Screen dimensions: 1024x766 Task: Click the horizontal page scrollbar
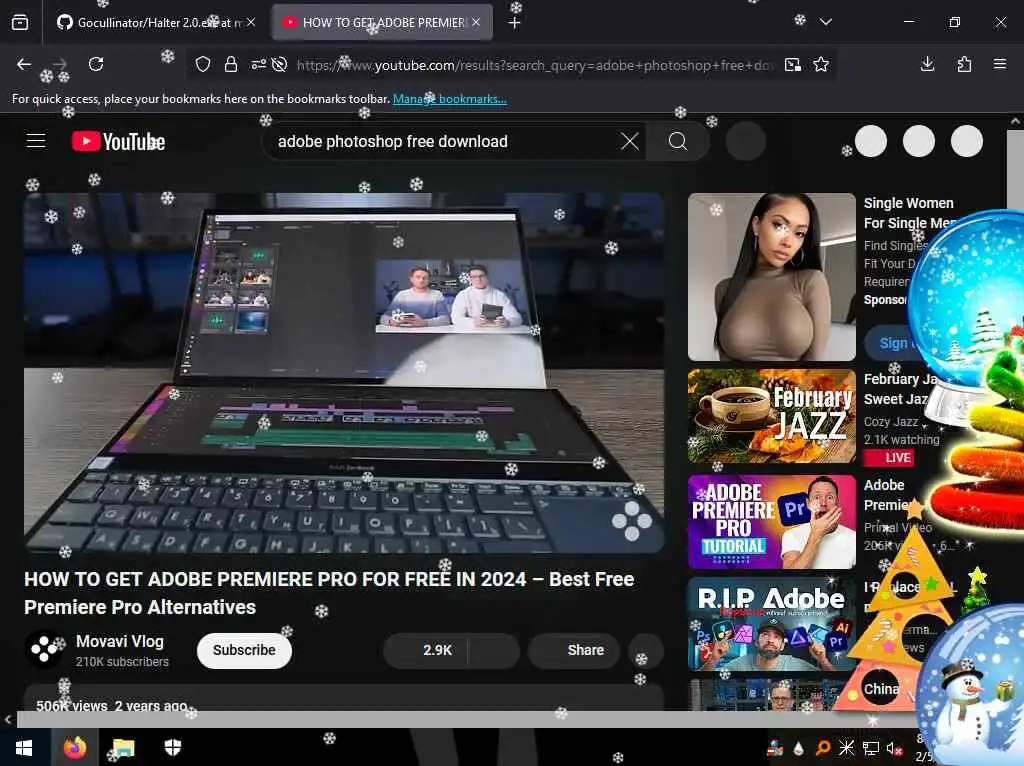[465, 719]
